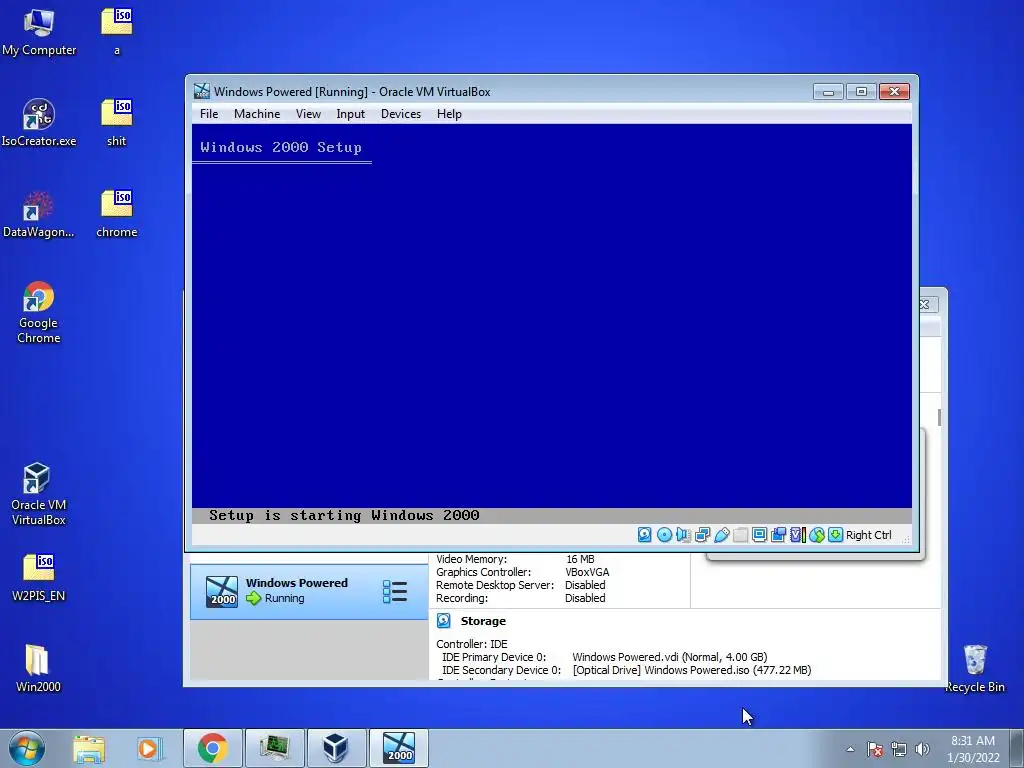Image resolution: width=1024 pixels, height=768 pixels.
Task: Select the Win2000 folder on desktop
Action: pos(38,669)
